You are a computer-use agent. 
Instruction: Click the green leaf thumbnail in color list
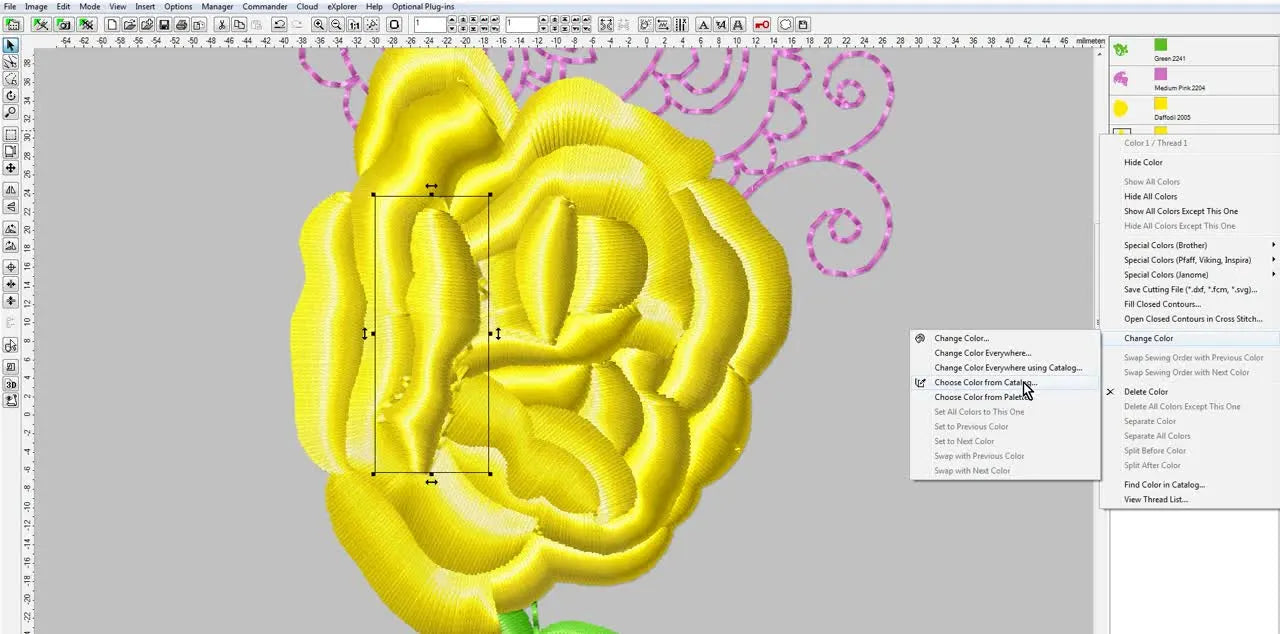coord(1121,49)
